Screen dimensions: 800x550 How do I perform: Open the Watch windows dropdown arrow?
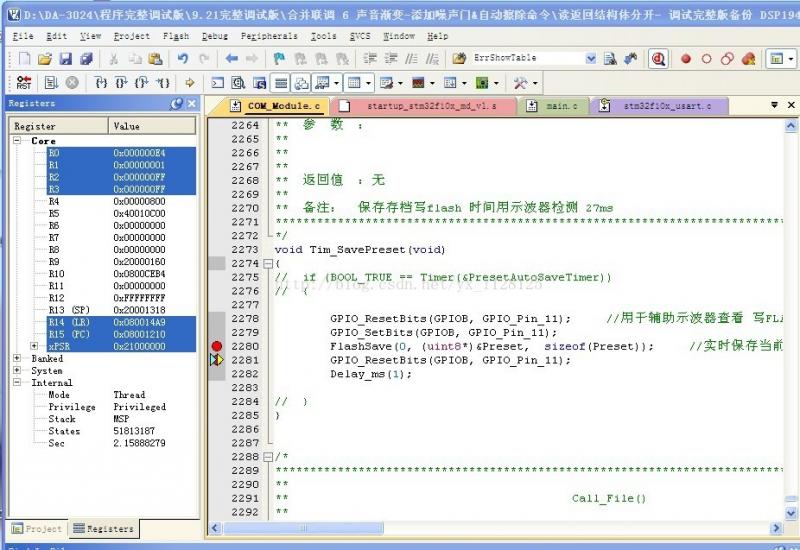tap(336, 83)
